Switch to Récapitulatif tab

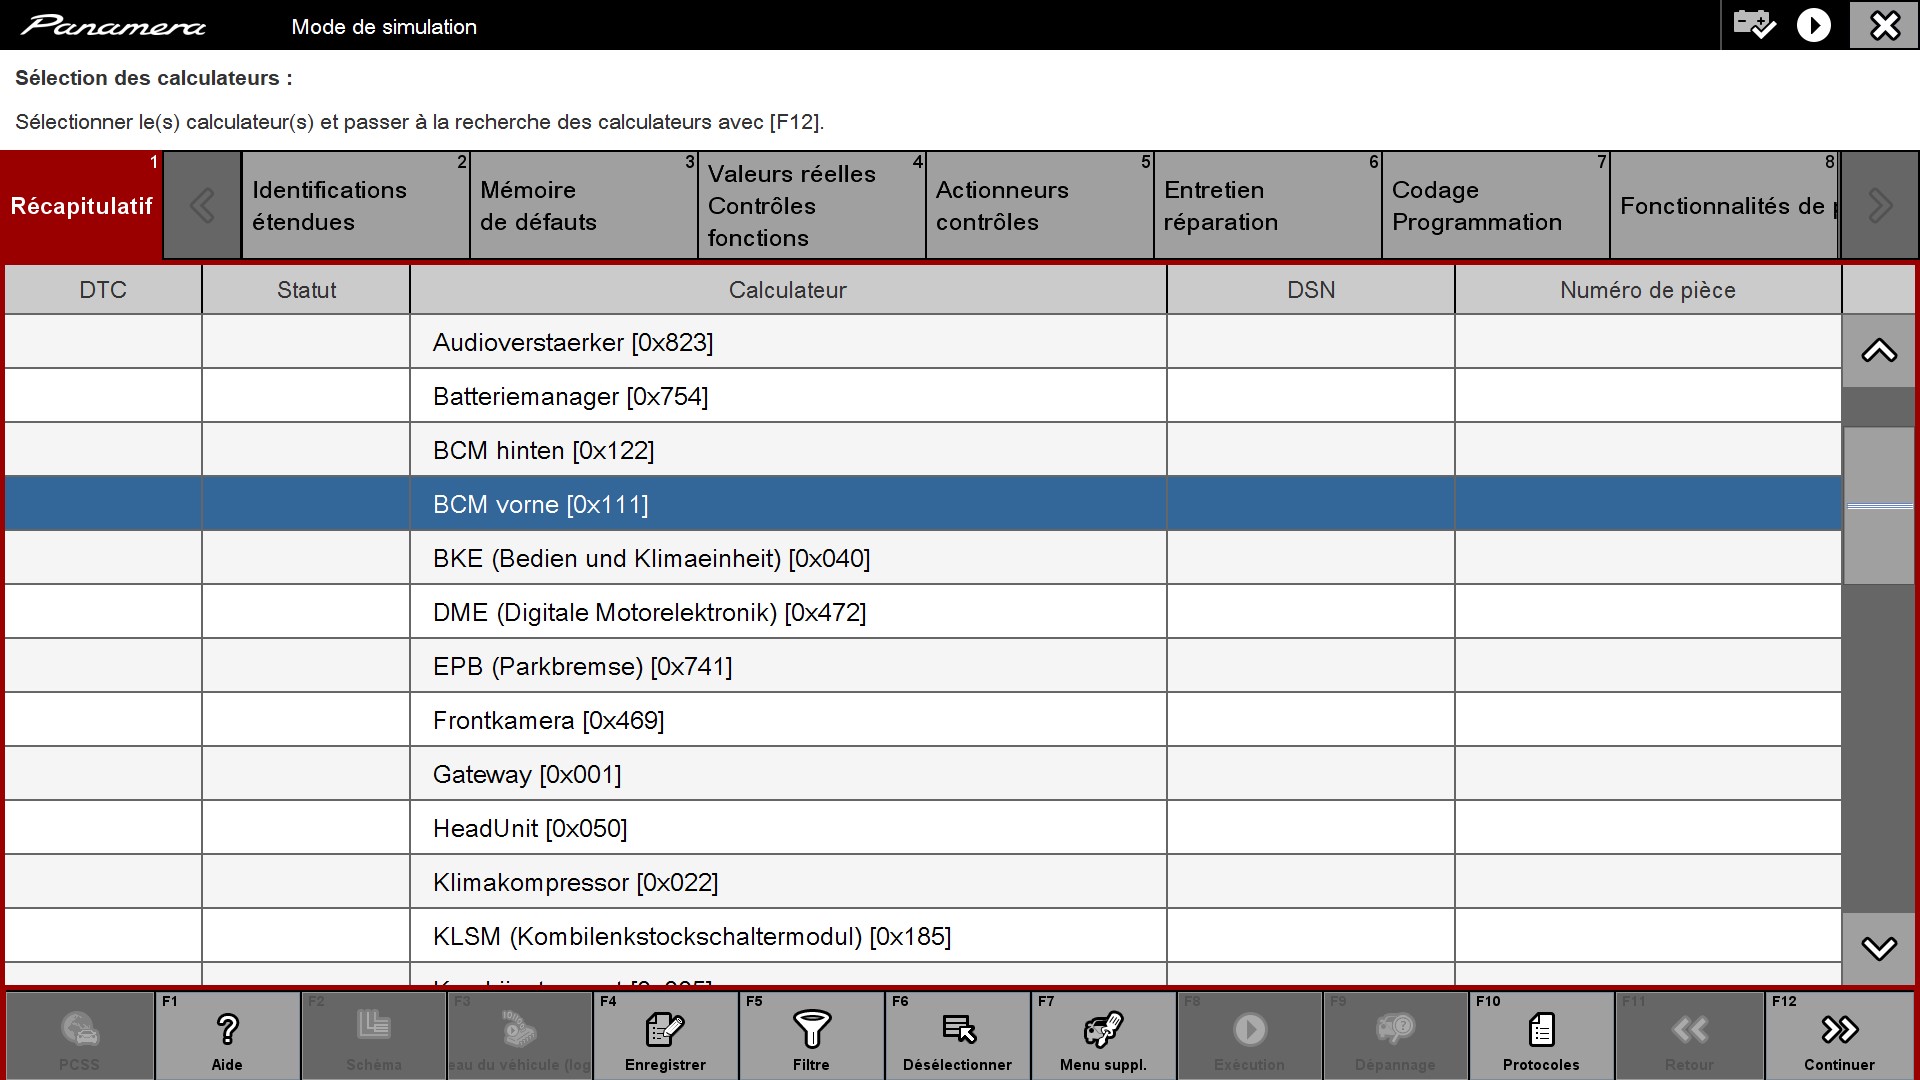(81, 206)
